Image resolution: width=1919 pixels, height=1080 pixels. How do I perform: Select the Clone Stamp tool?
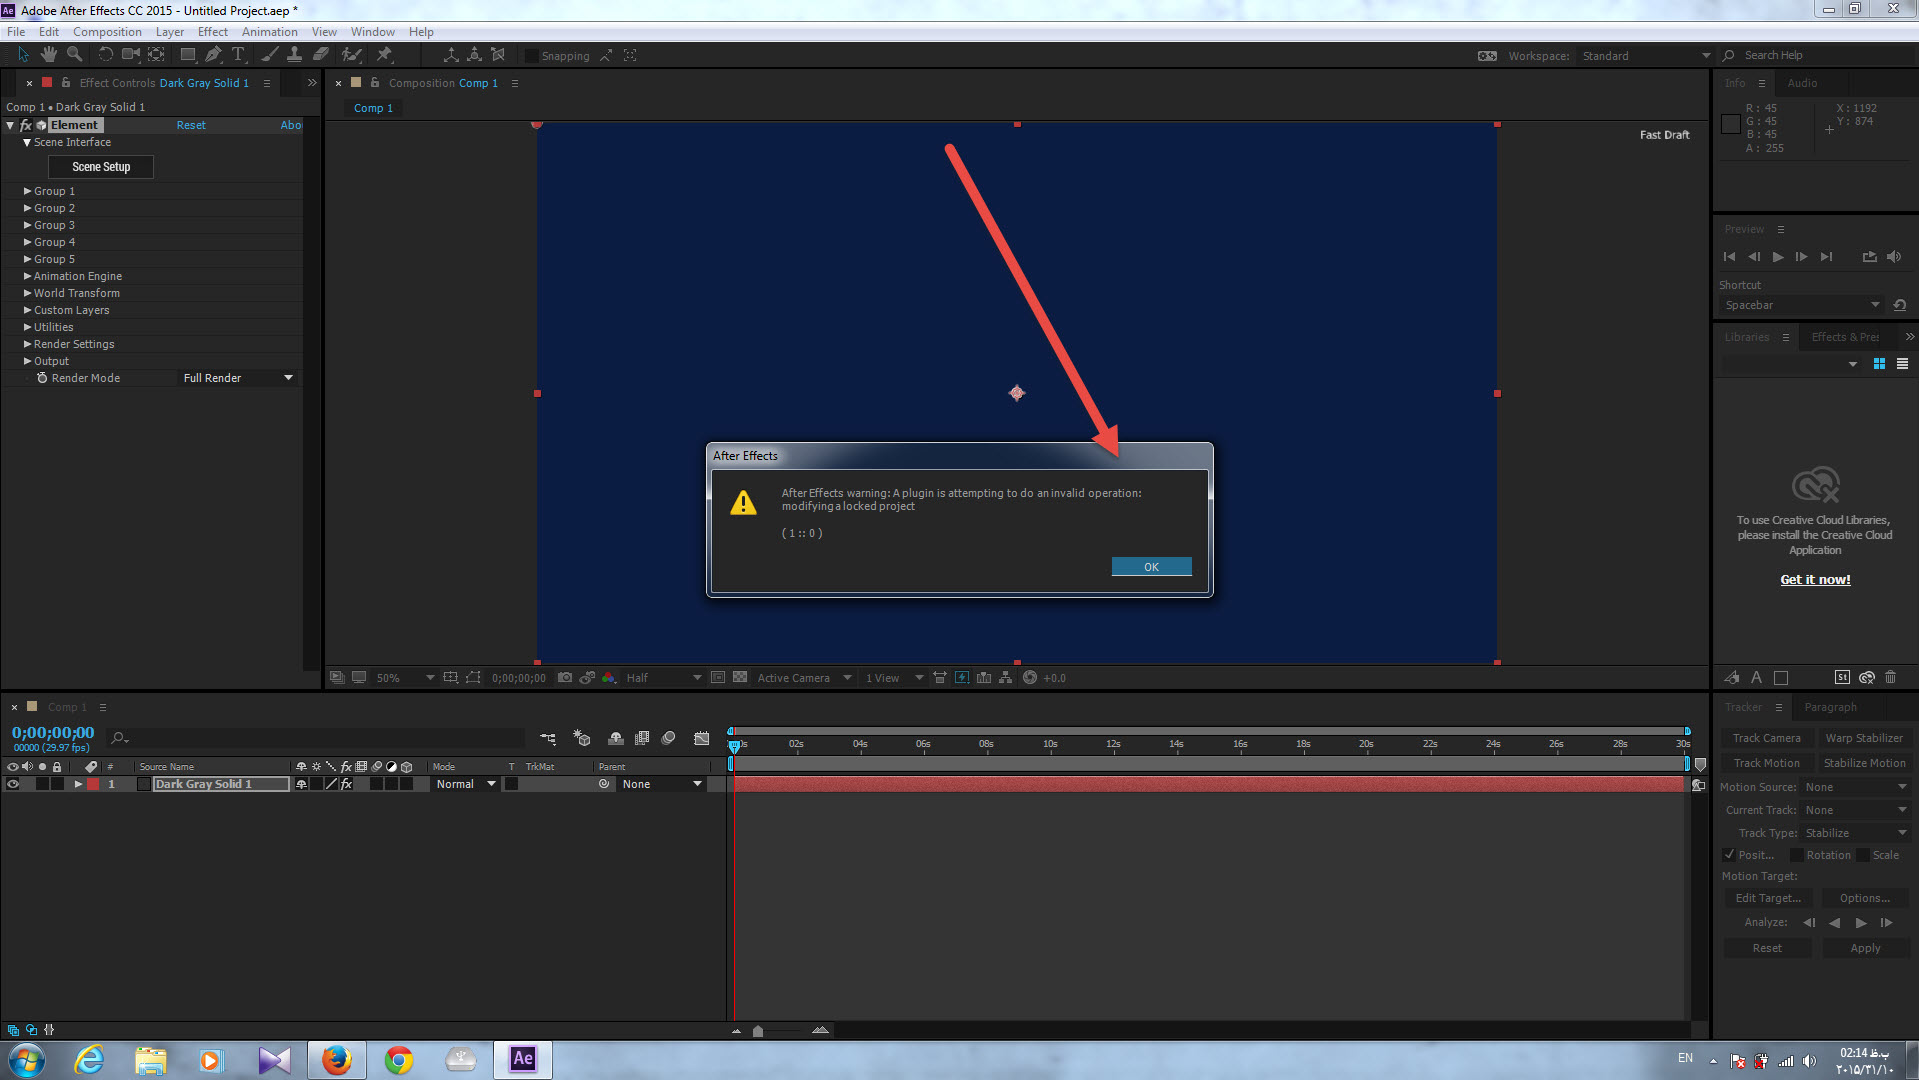pos(294,55)
